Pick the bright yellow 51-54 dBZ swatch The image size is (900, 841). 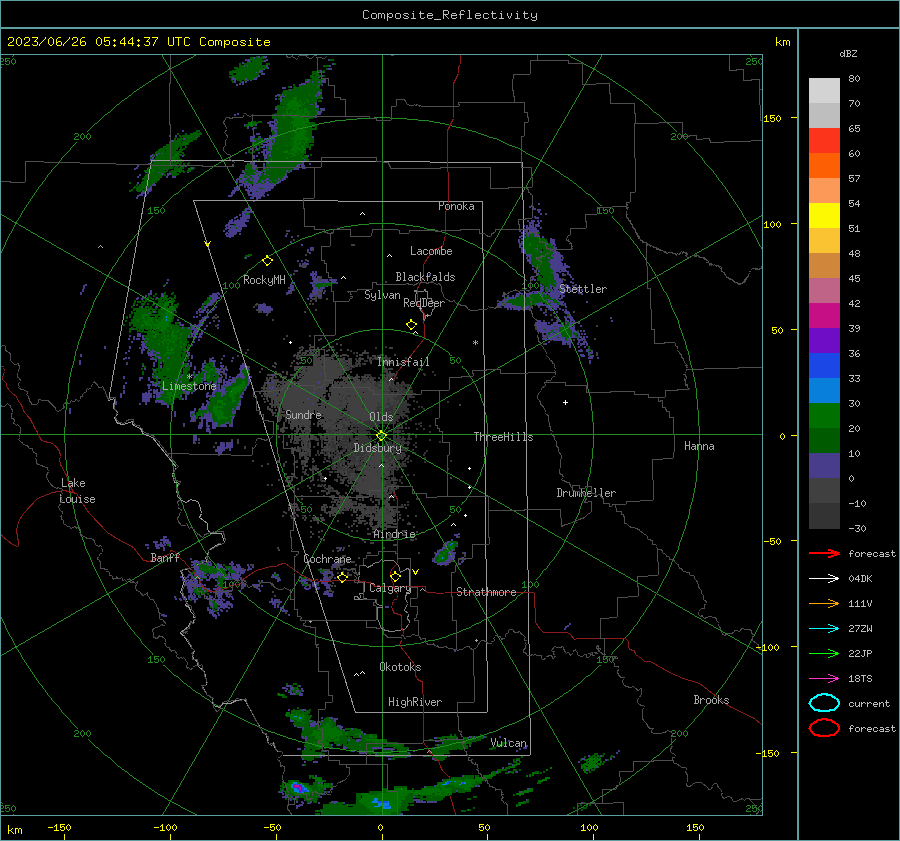point(824,216)
